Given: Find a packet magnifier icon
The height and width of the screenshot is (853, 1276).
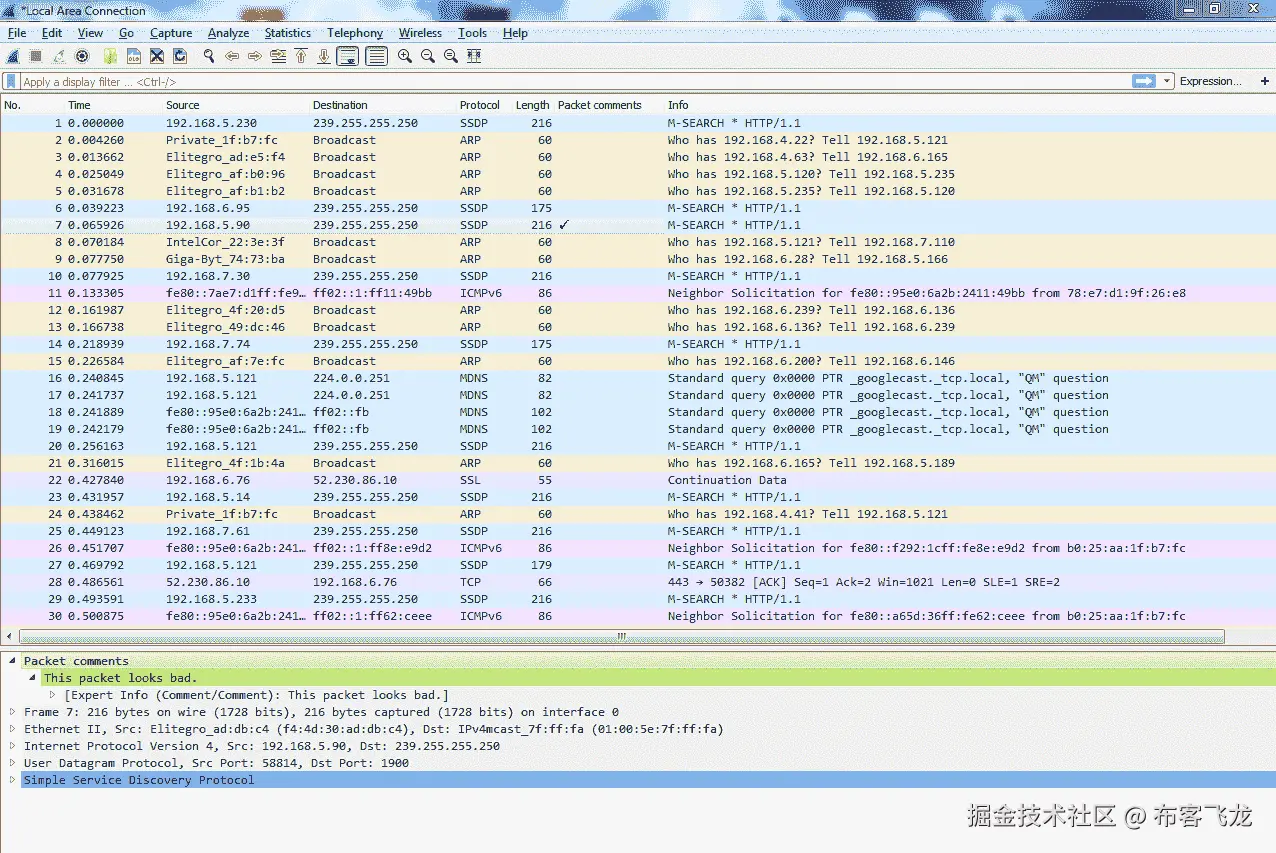Looking at the screenshot, I should tap(209, 57).
